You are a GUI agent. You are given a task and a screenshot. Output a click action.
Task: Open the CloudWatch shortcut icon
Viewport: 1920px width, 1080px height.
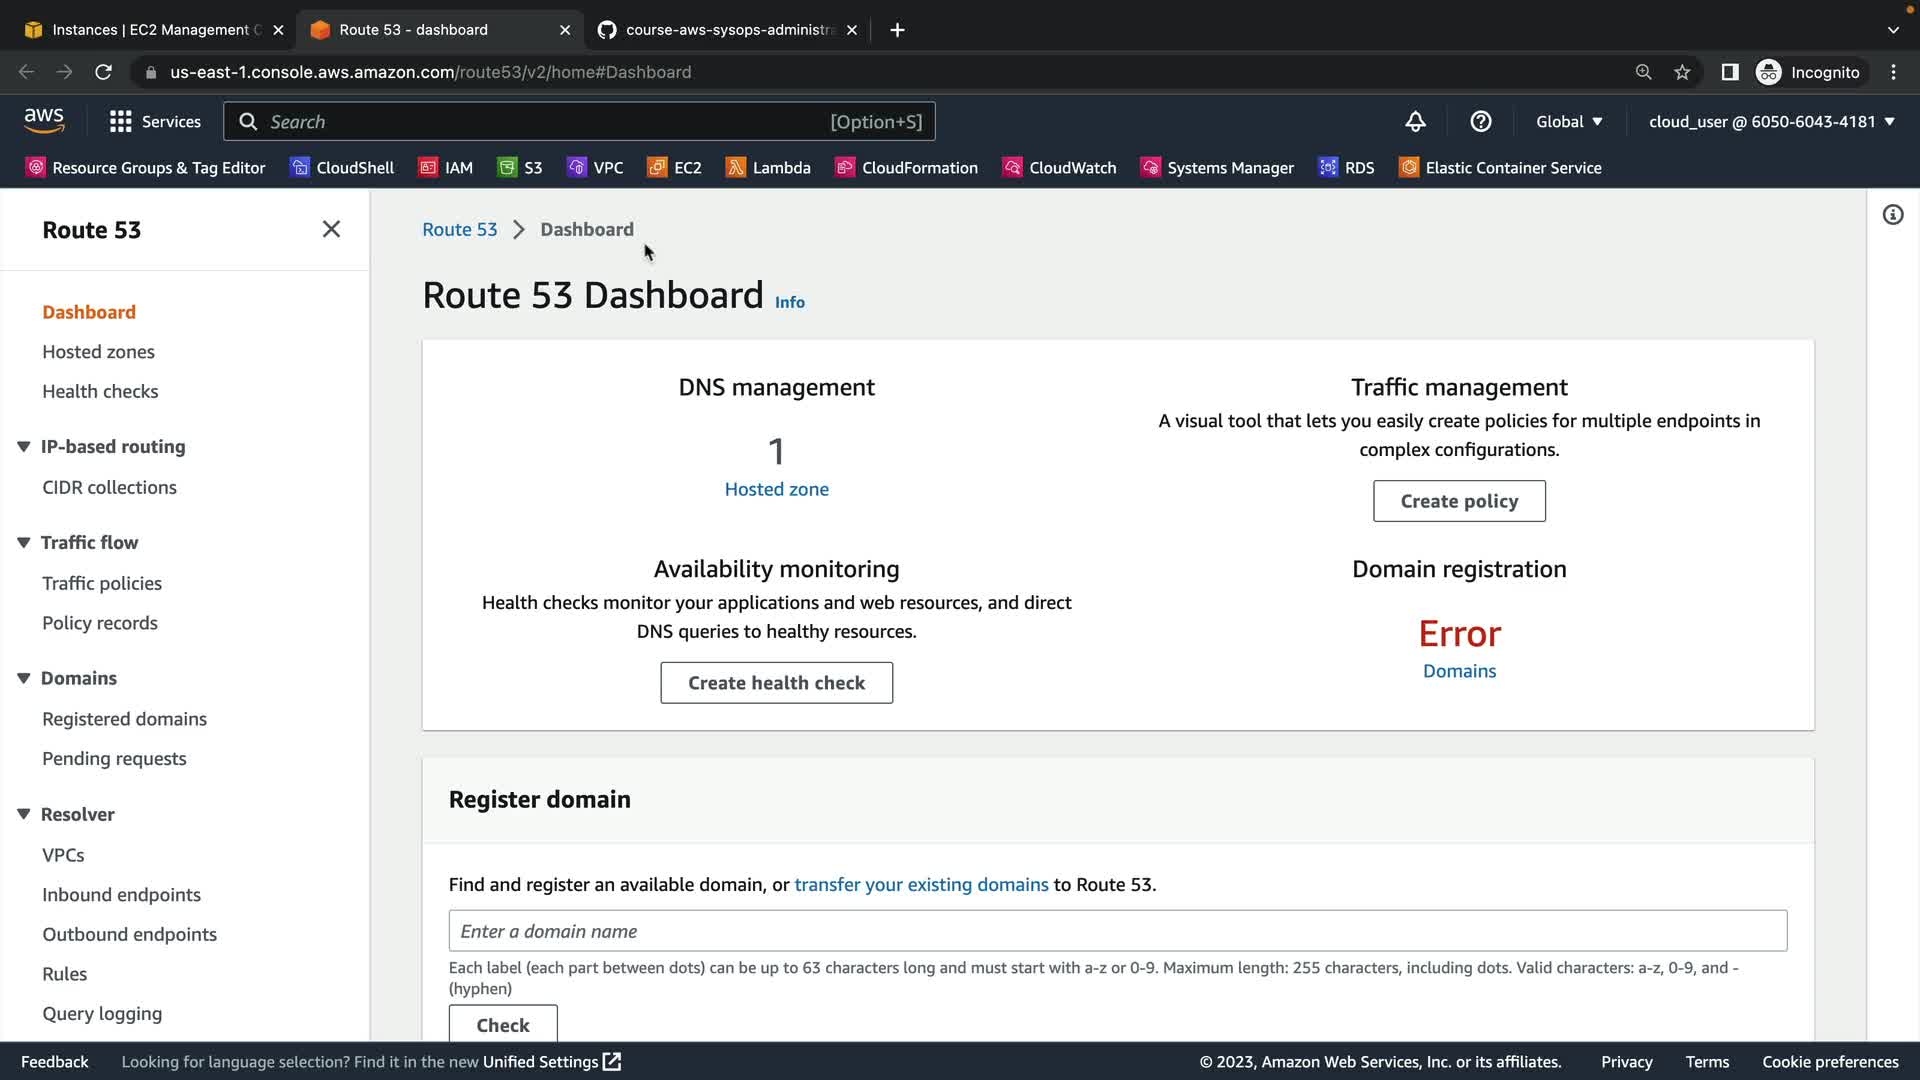(x=1013, y=168)
